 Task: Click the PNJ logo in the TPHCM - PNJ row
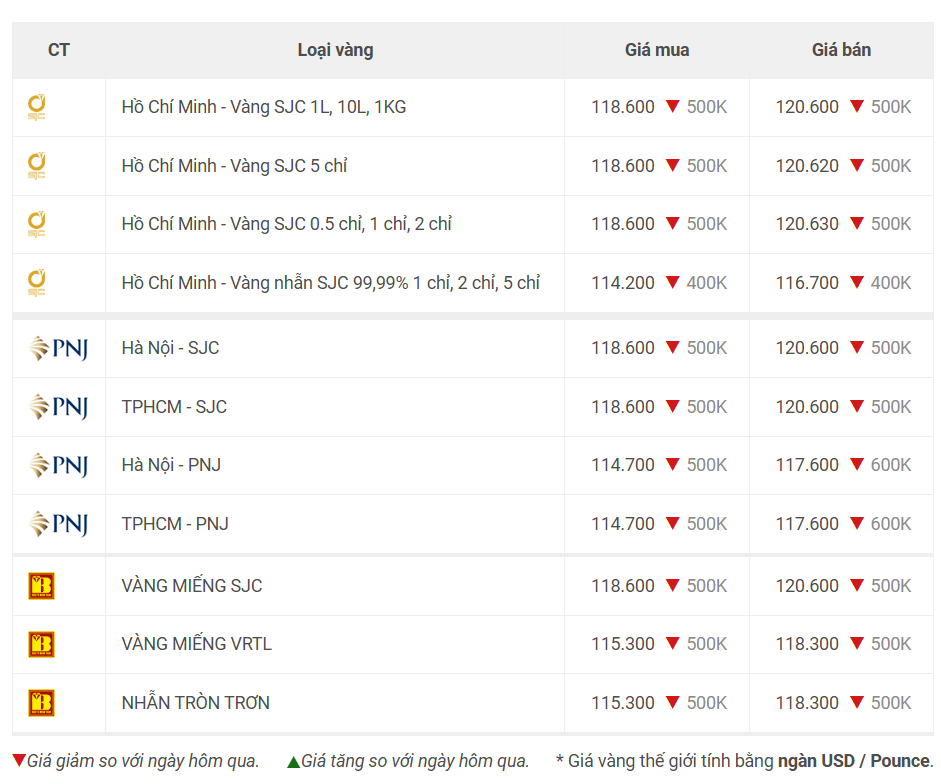point(58,524)
